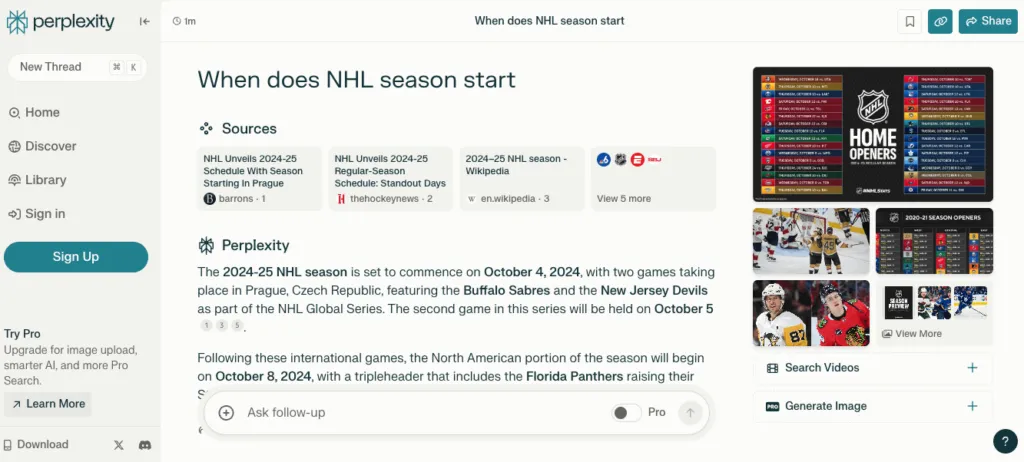The height and width of the screenshot is (462, 1024).
Task: Open the en.wikipedia source card
Action: click(x=522, y=179)
